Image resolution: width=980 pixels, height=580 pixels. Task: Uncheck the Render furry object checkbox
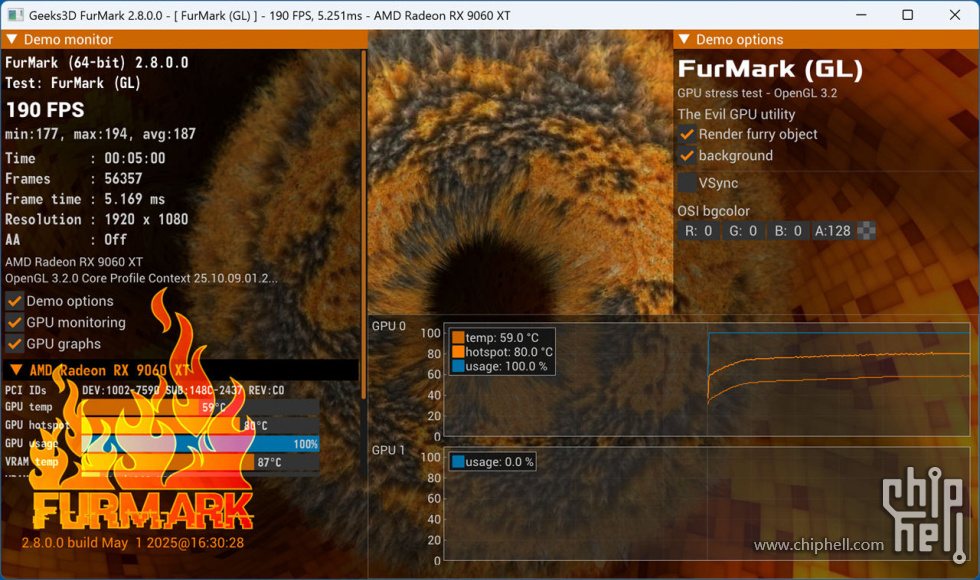click(687, 134)
